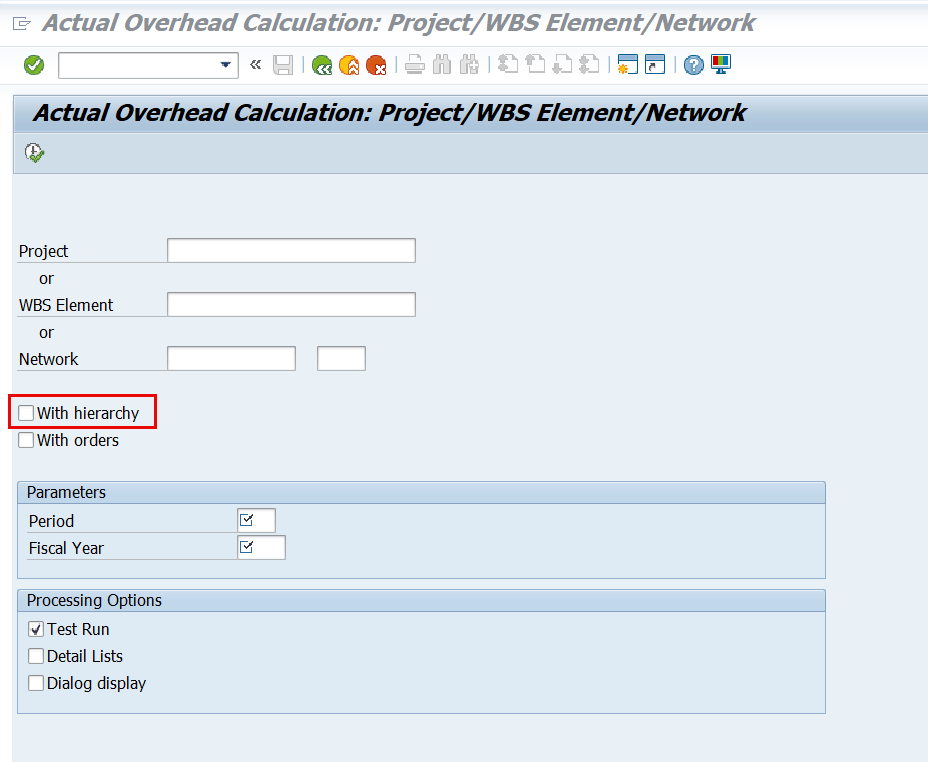Uncheck the Test Run checkbox
928x762 pixels.
[x=36, y=629]
